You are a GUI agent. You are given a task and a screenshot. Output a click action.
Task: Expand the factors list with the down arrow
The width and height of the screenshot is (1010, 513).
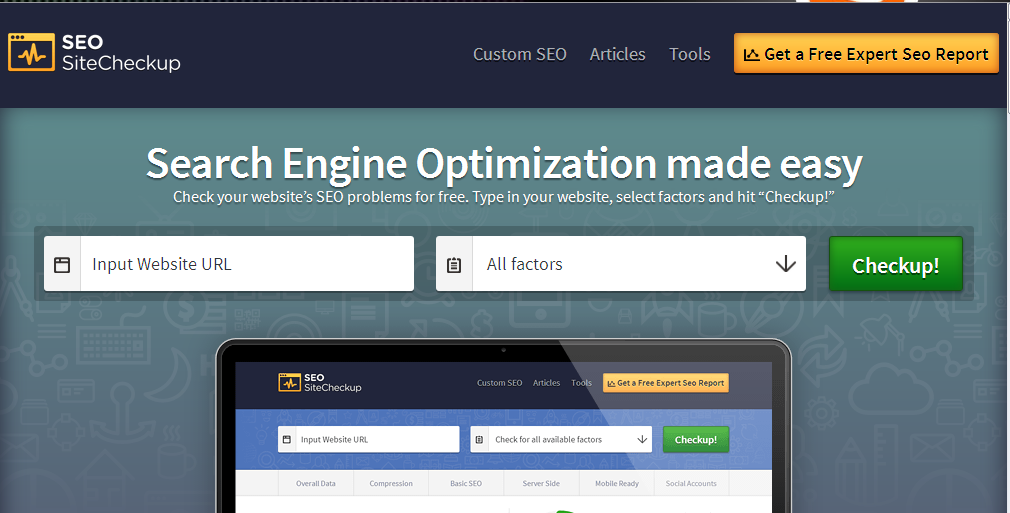point(785,264)
